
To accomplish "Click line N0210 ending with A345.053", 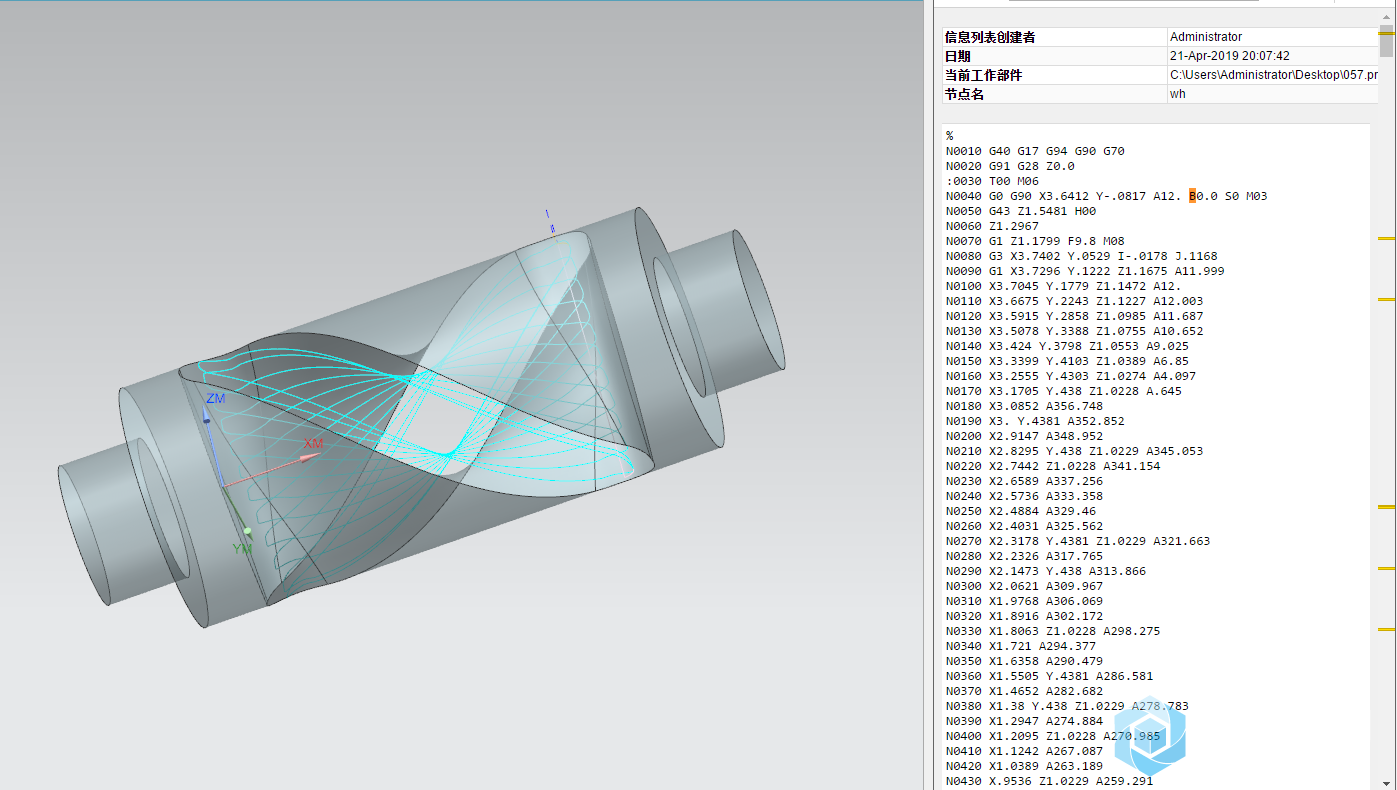I will tap(1075, 451).
